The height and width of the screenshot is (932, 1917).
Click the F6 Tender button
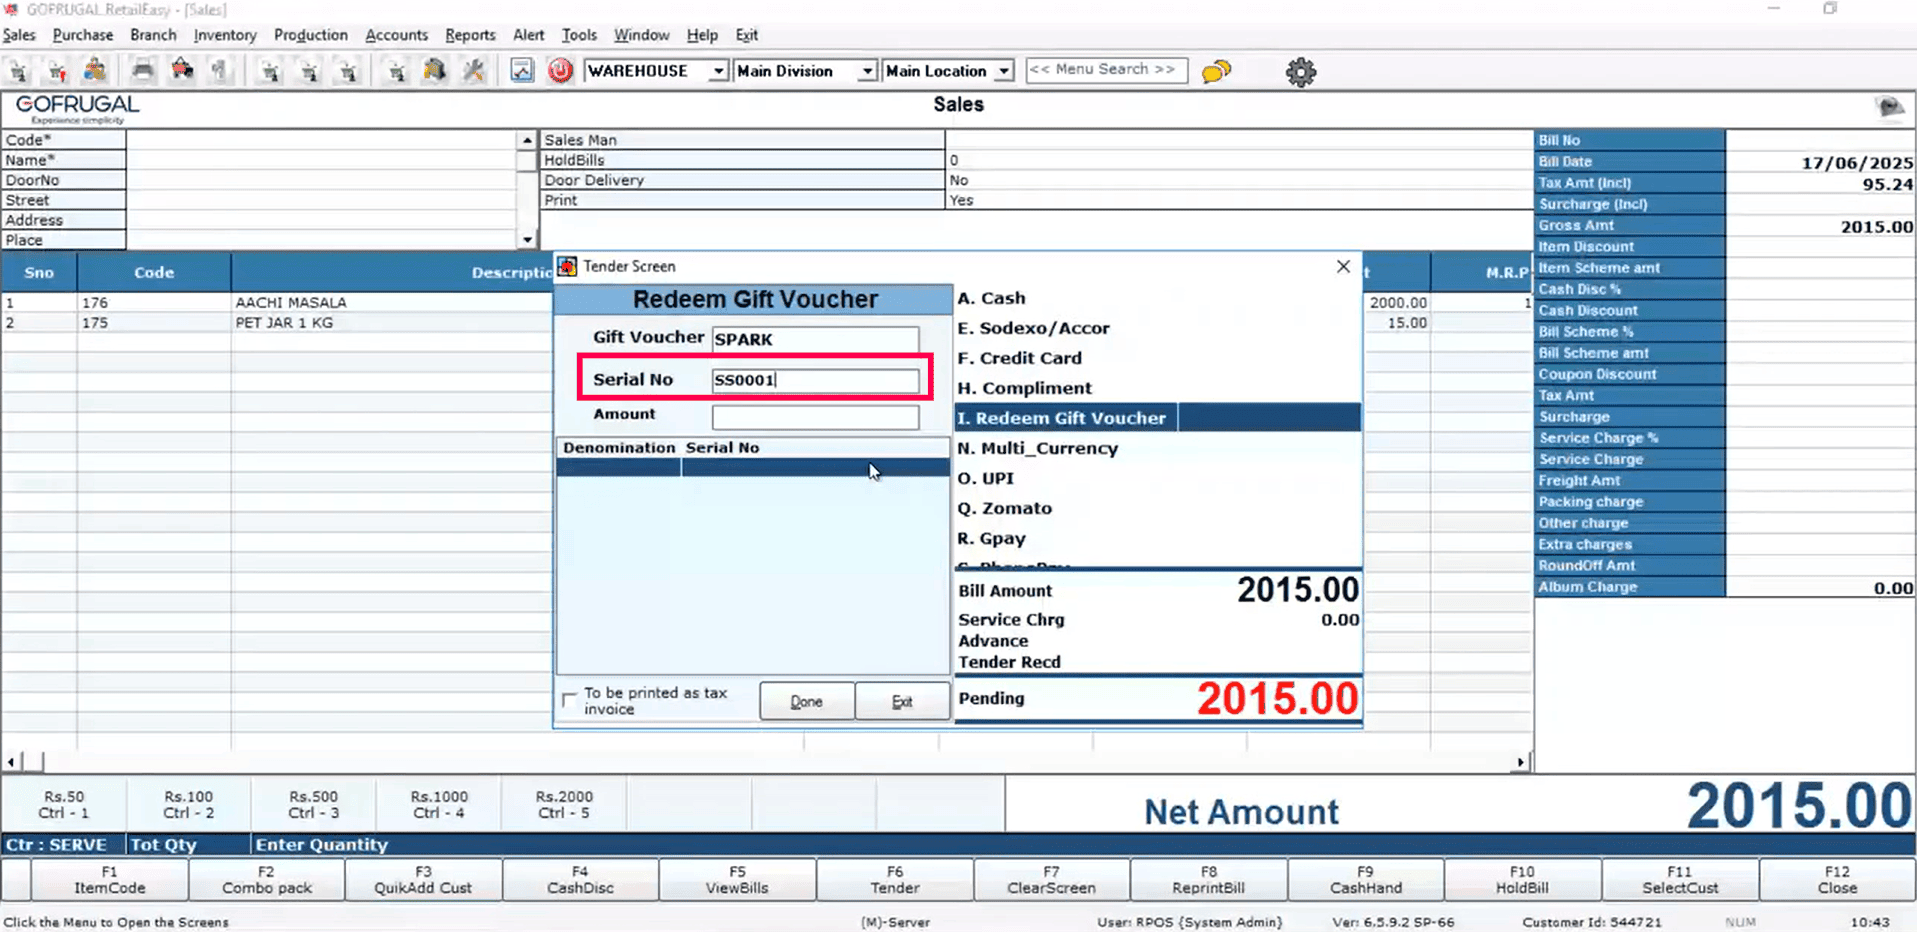[895, 880]
